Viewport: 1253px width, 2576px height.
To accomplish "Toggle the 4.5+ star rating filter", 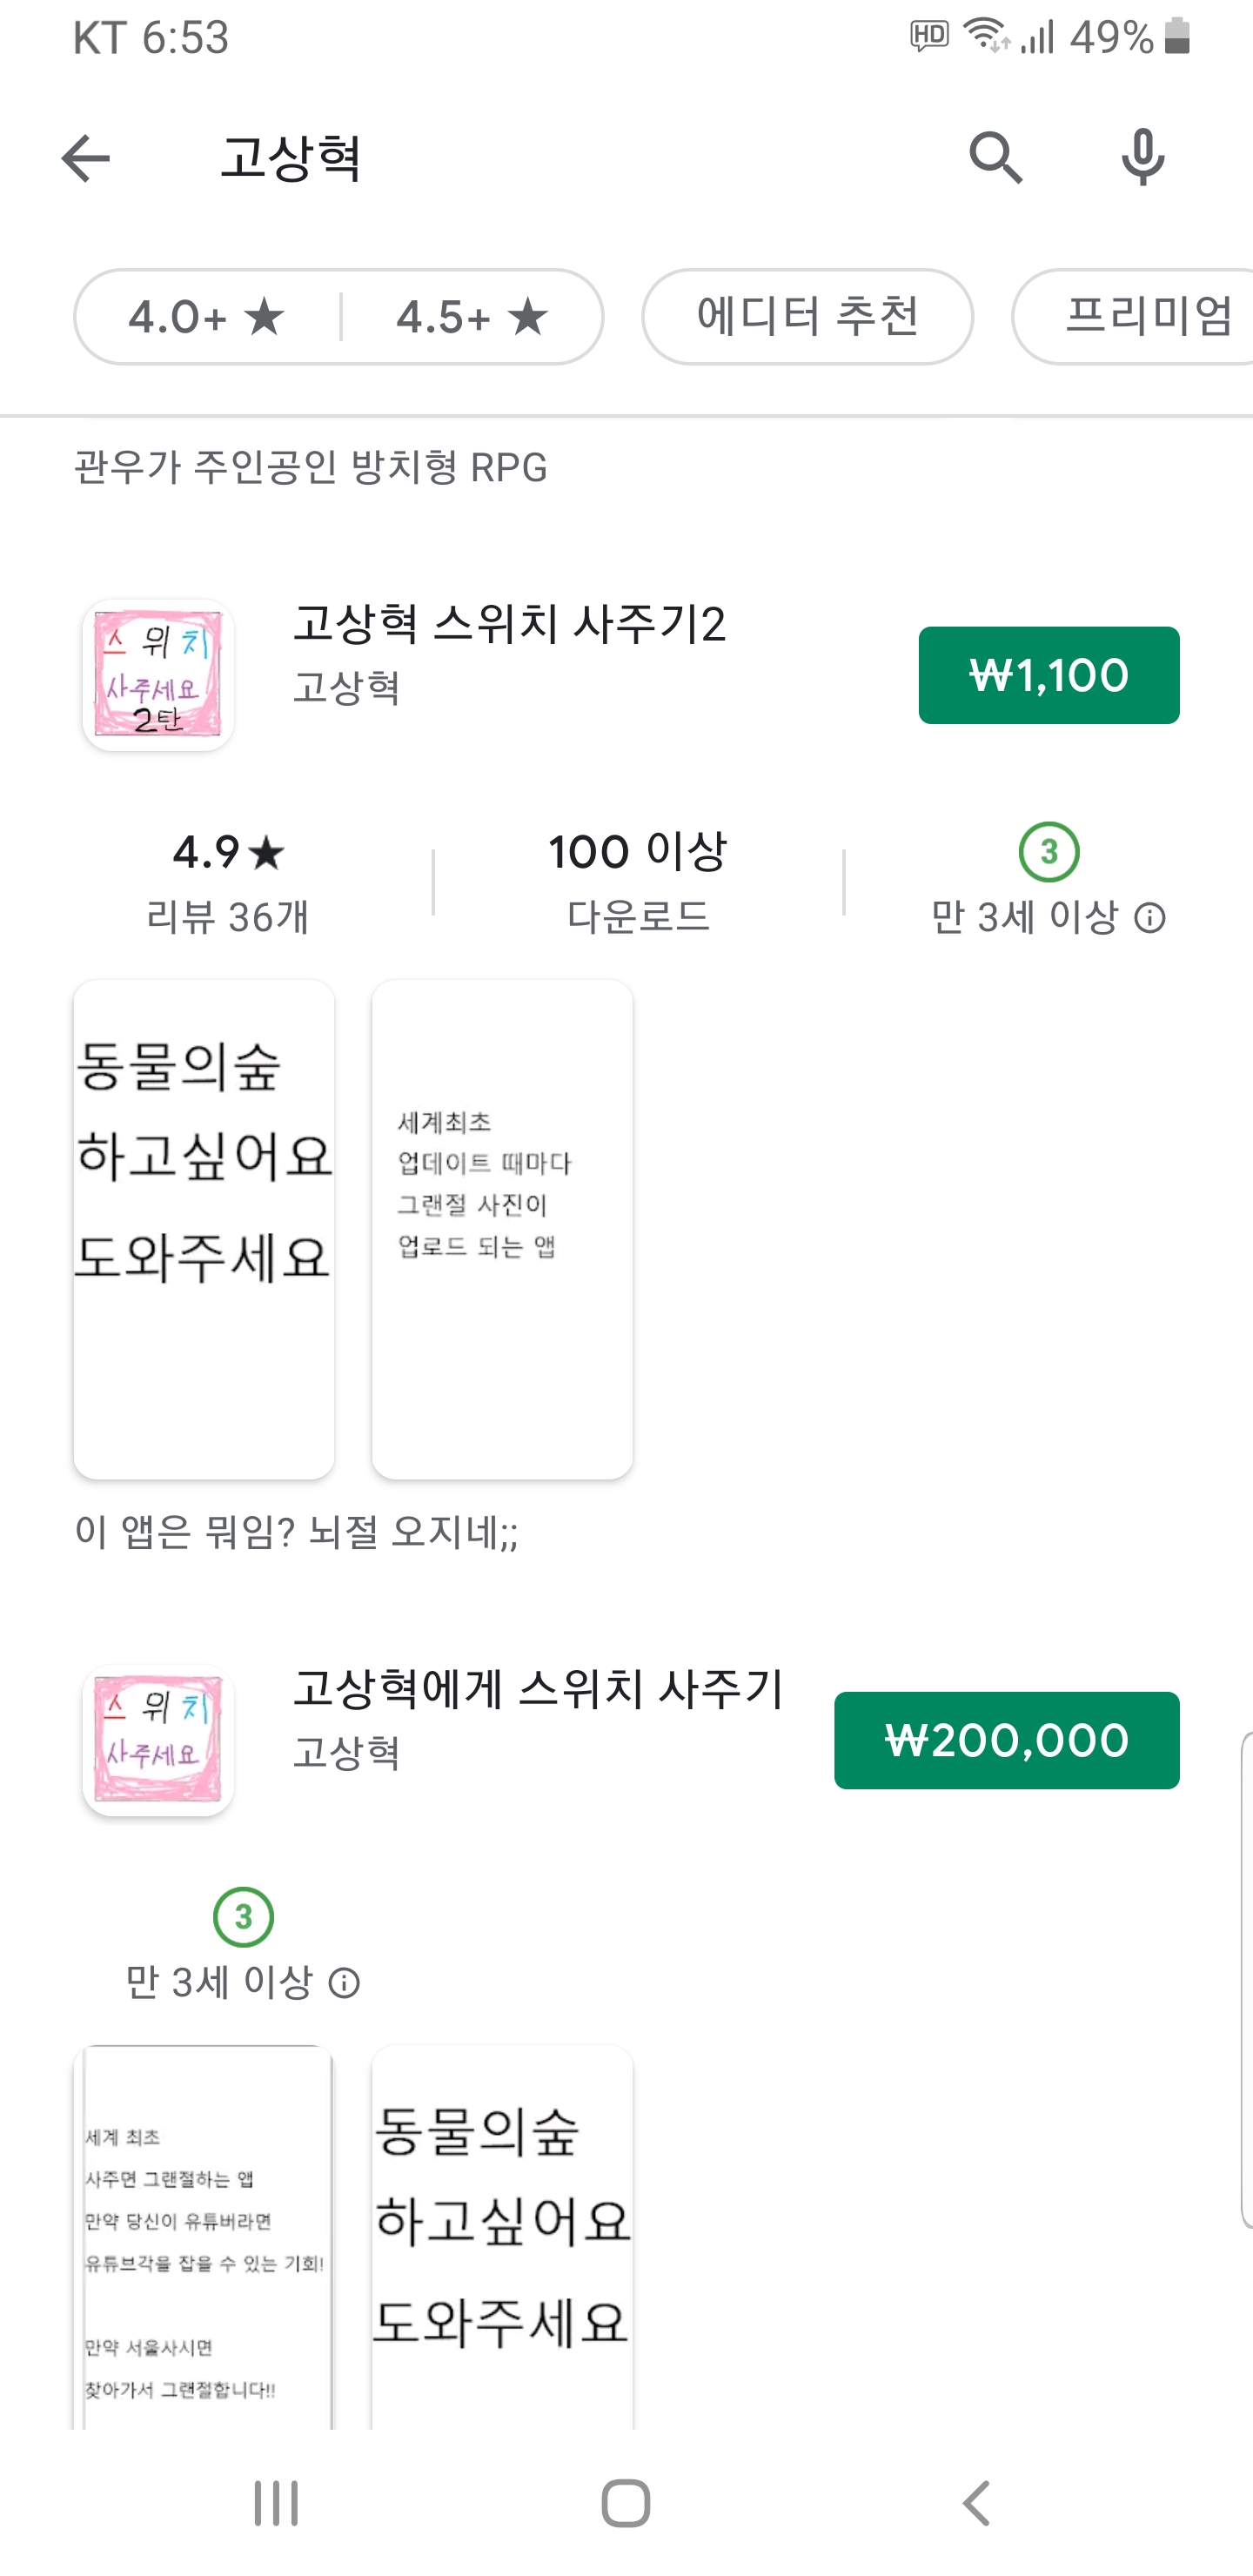I will 472,317.
